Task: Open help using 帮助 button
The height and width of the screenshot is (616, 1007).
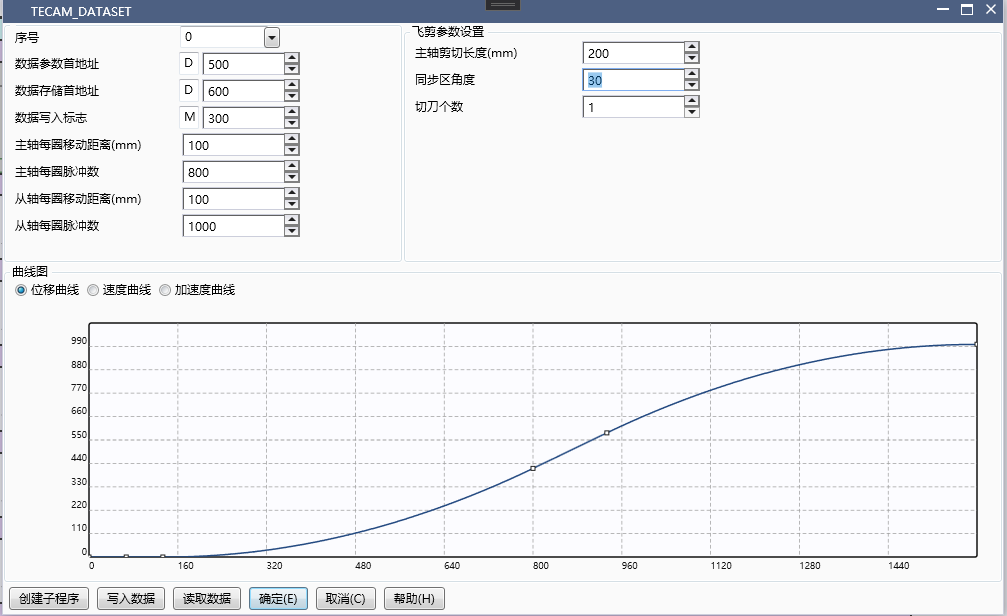Action: (414, 598)
